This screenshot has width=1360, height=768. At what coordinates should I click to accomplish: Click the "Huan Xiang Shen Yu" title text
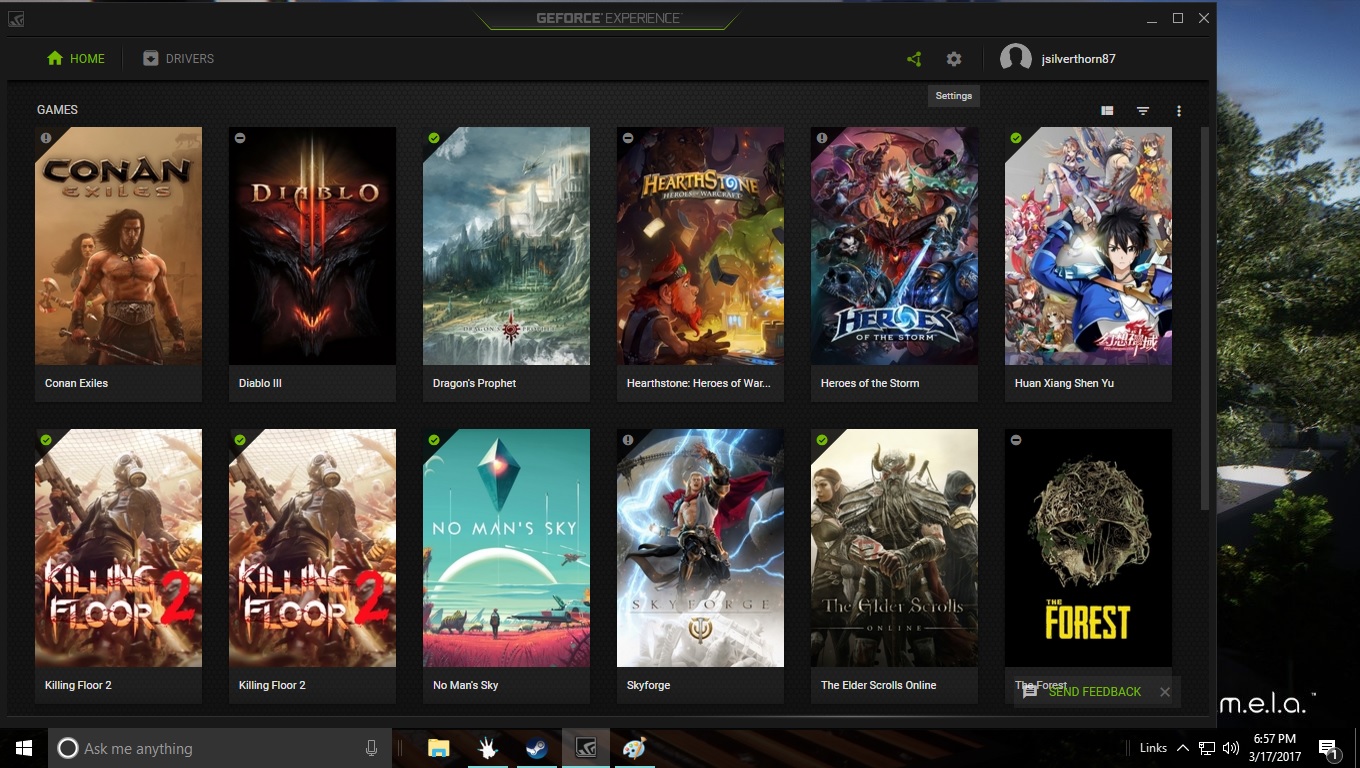pyautogui.click(x=1064, y=383)
